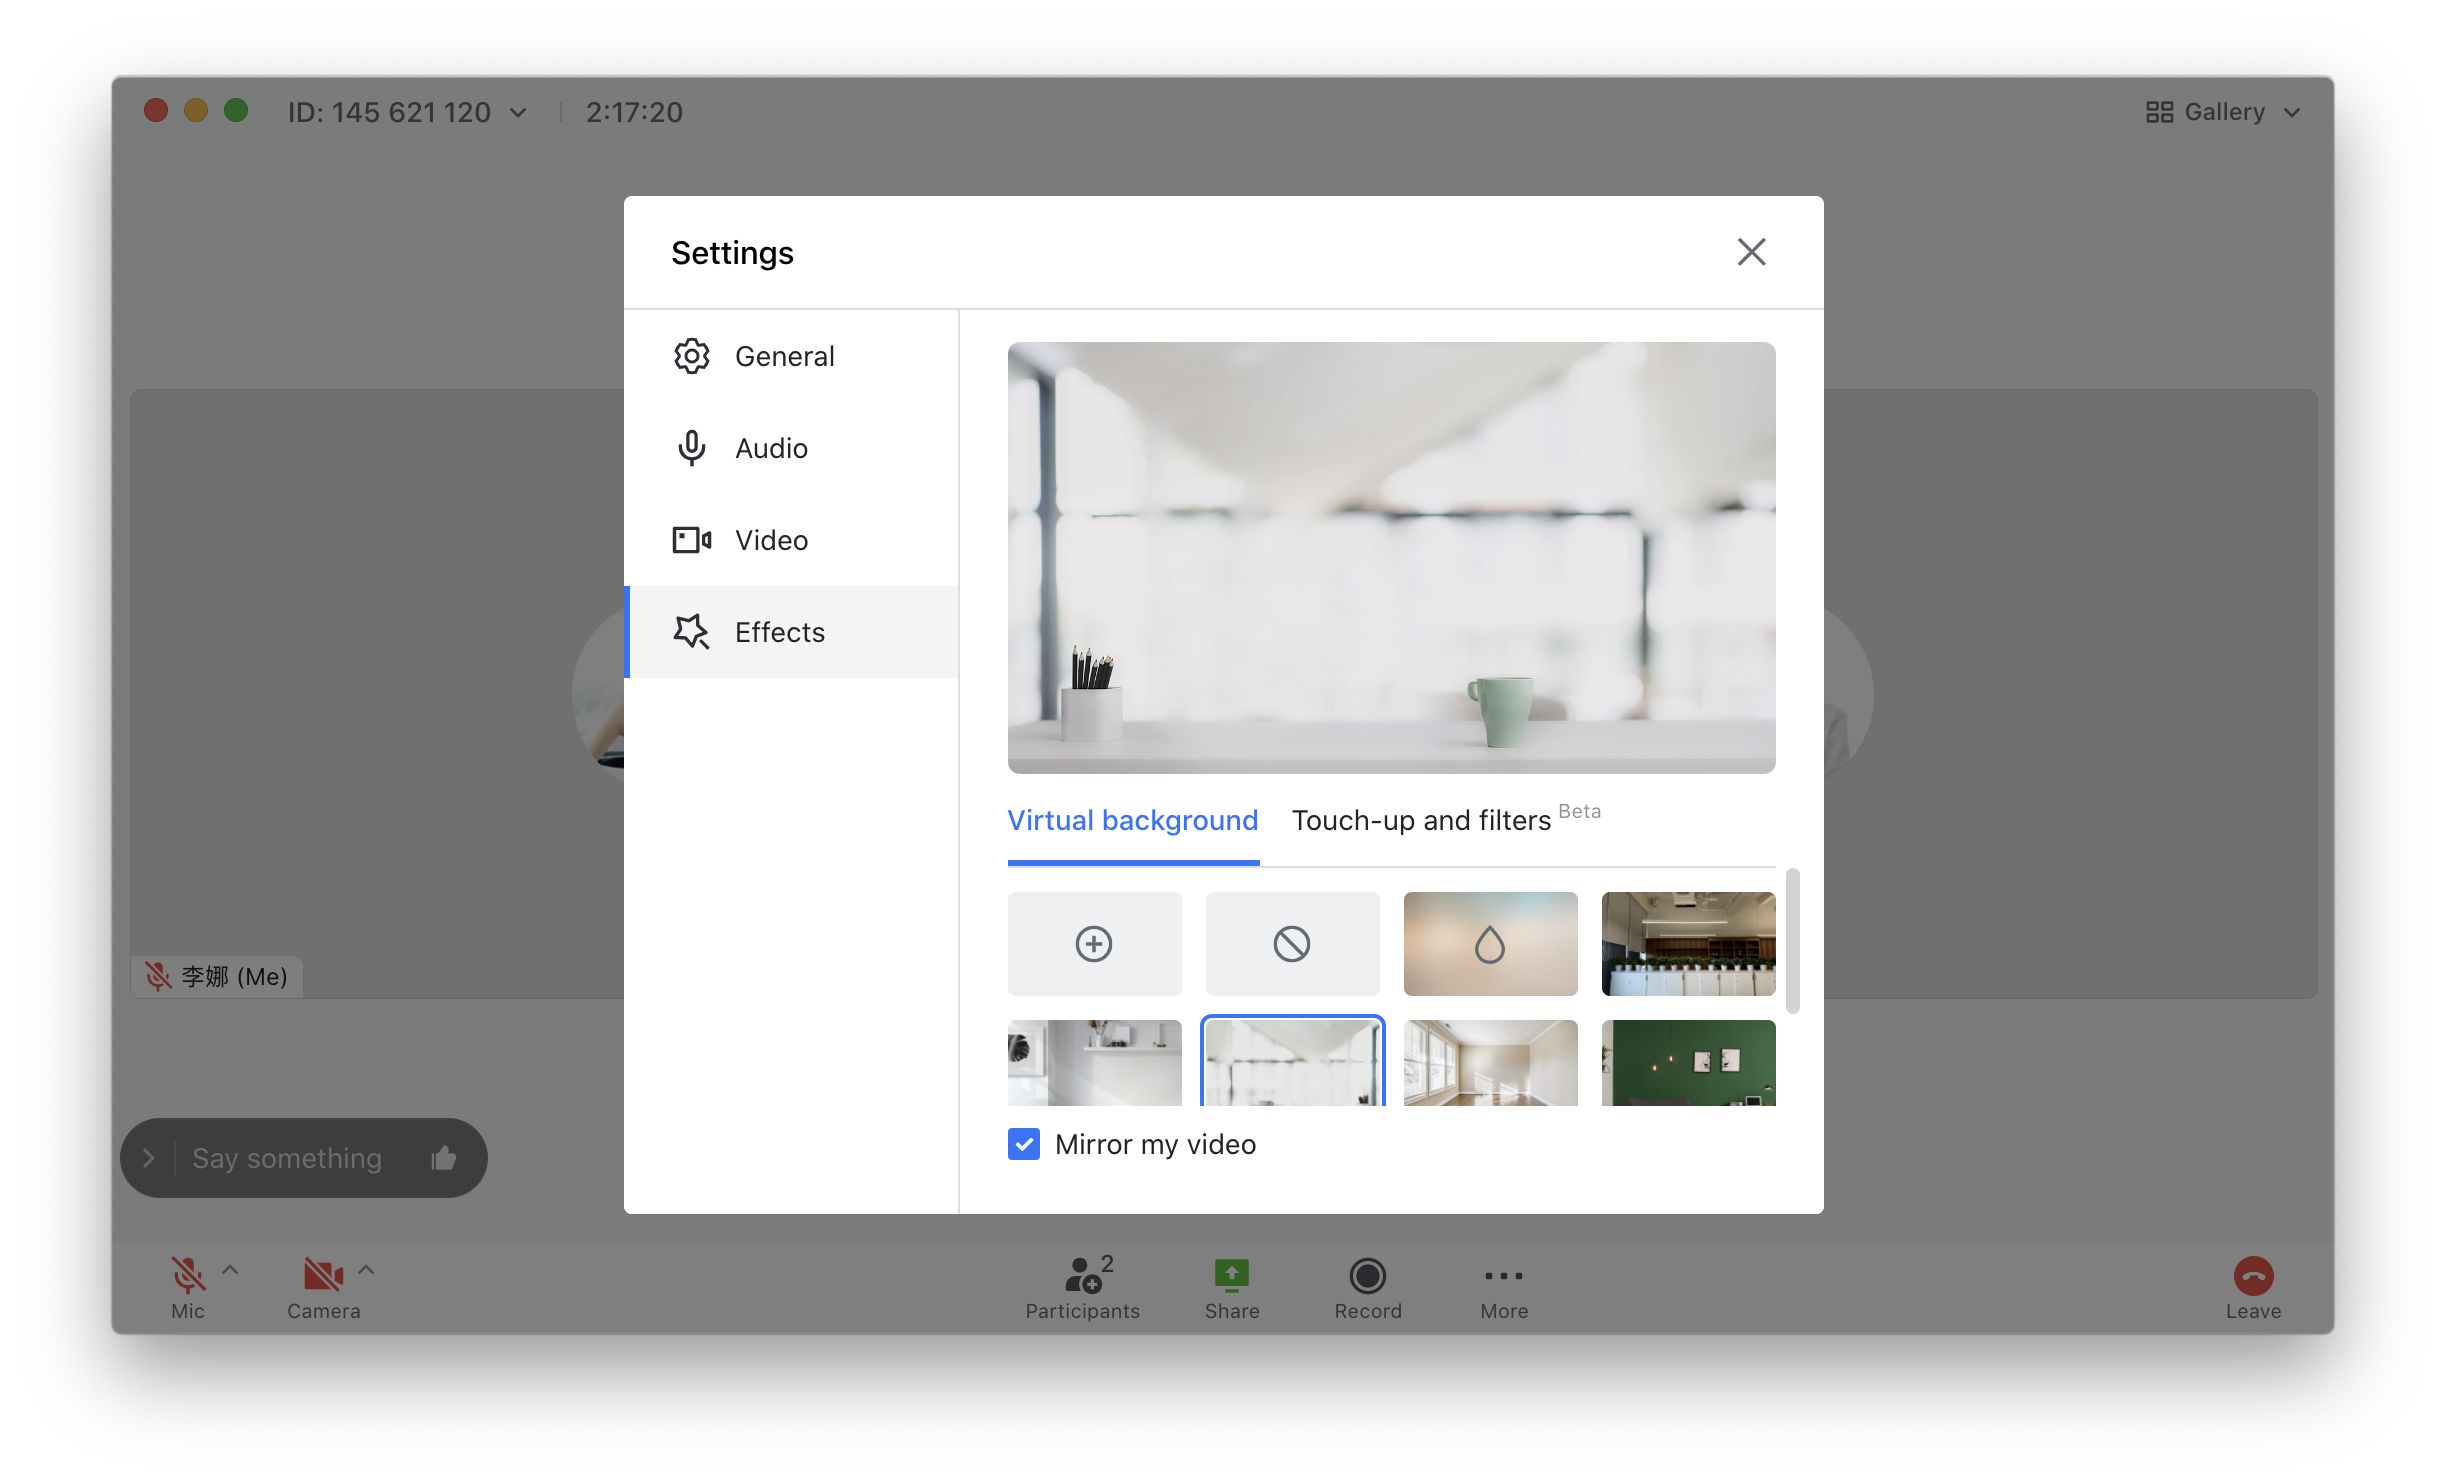Open the Video settings section
This screenshot has height=1482, width=2446.
tap(791, 540)
